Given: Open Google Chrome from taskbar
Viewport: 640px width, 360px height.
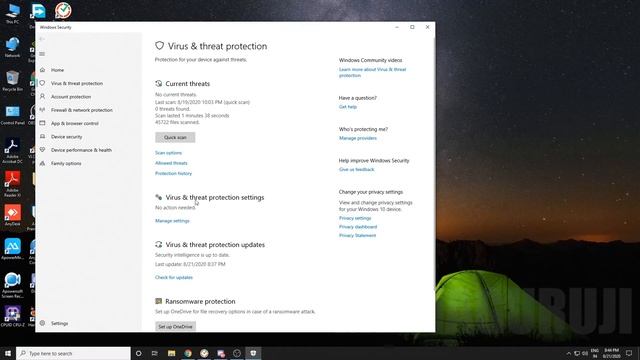Looking at the screenshot, I should pyautogui.click(x=188, y=353).
